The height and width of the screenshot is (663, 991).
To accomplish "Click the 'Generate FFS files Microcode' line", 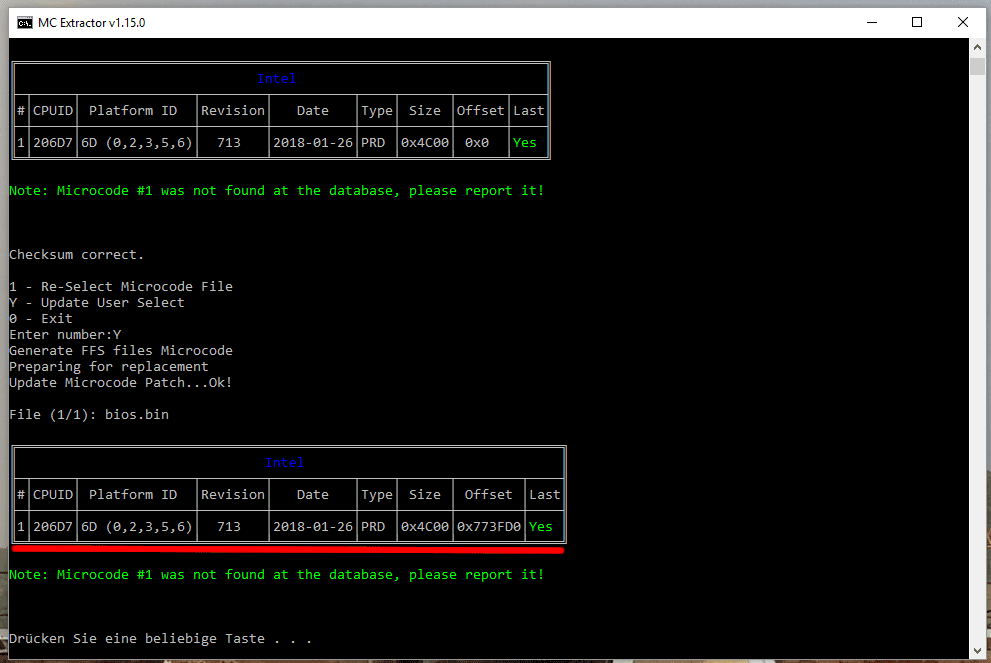I will click(121, 351).
